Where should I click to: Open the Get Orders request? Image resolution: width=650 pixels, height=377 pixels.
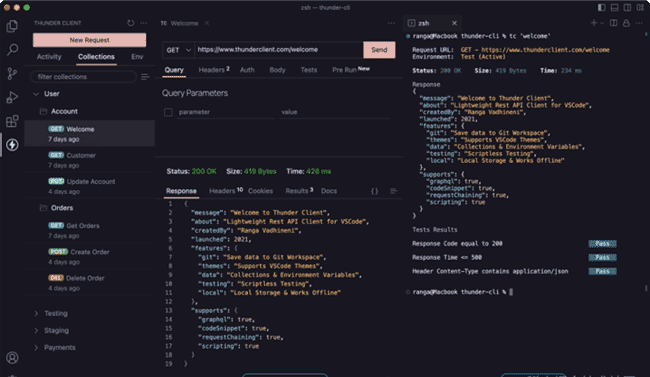coord(90,230)
